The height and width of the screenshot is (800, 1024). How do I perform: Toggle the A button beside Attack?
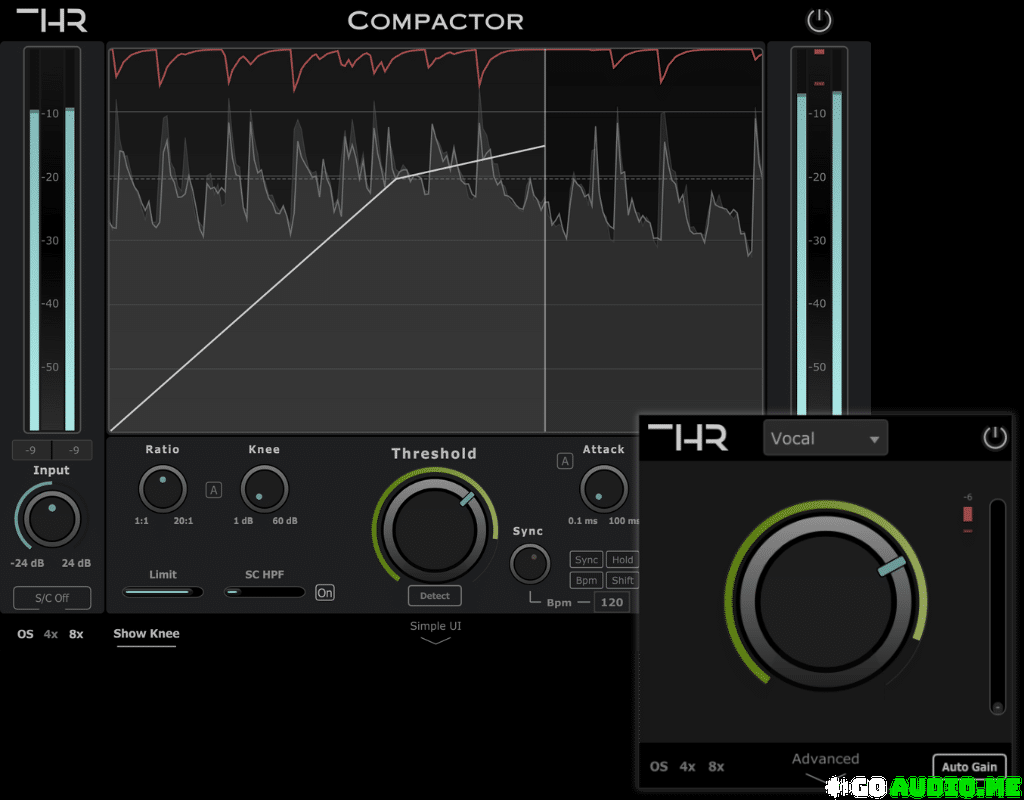coord(565,461)
